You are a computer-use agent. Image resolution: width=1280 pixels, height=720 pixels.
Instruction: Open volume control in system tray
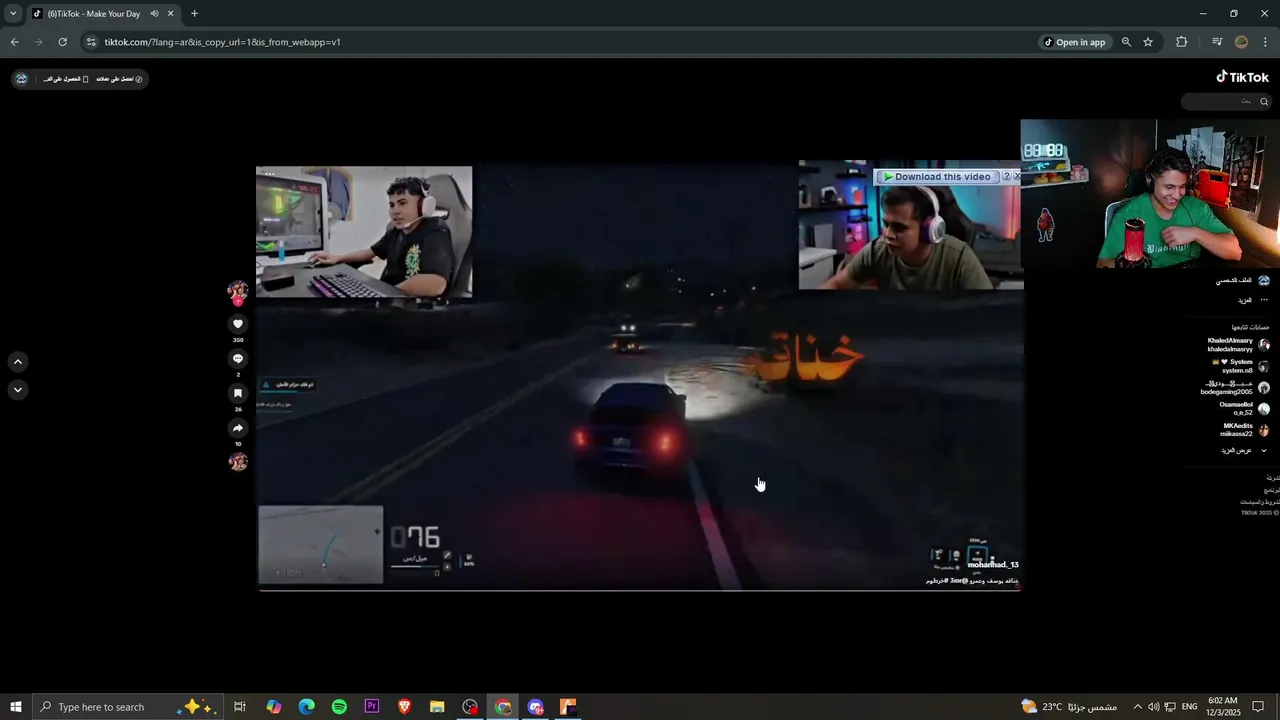tap(1153, 707)
